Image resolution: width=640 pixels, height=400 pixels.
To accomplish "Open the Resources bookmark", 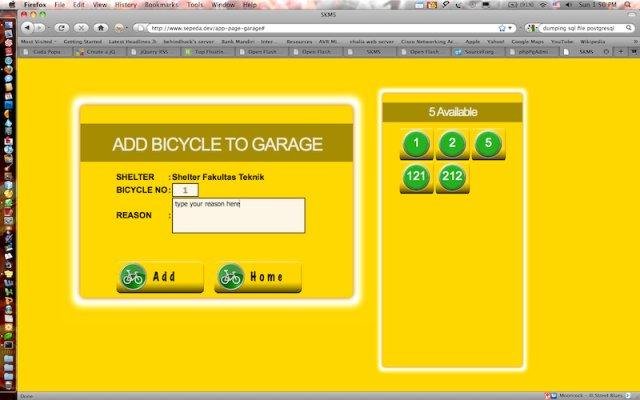I will click(x=299, y=42).
